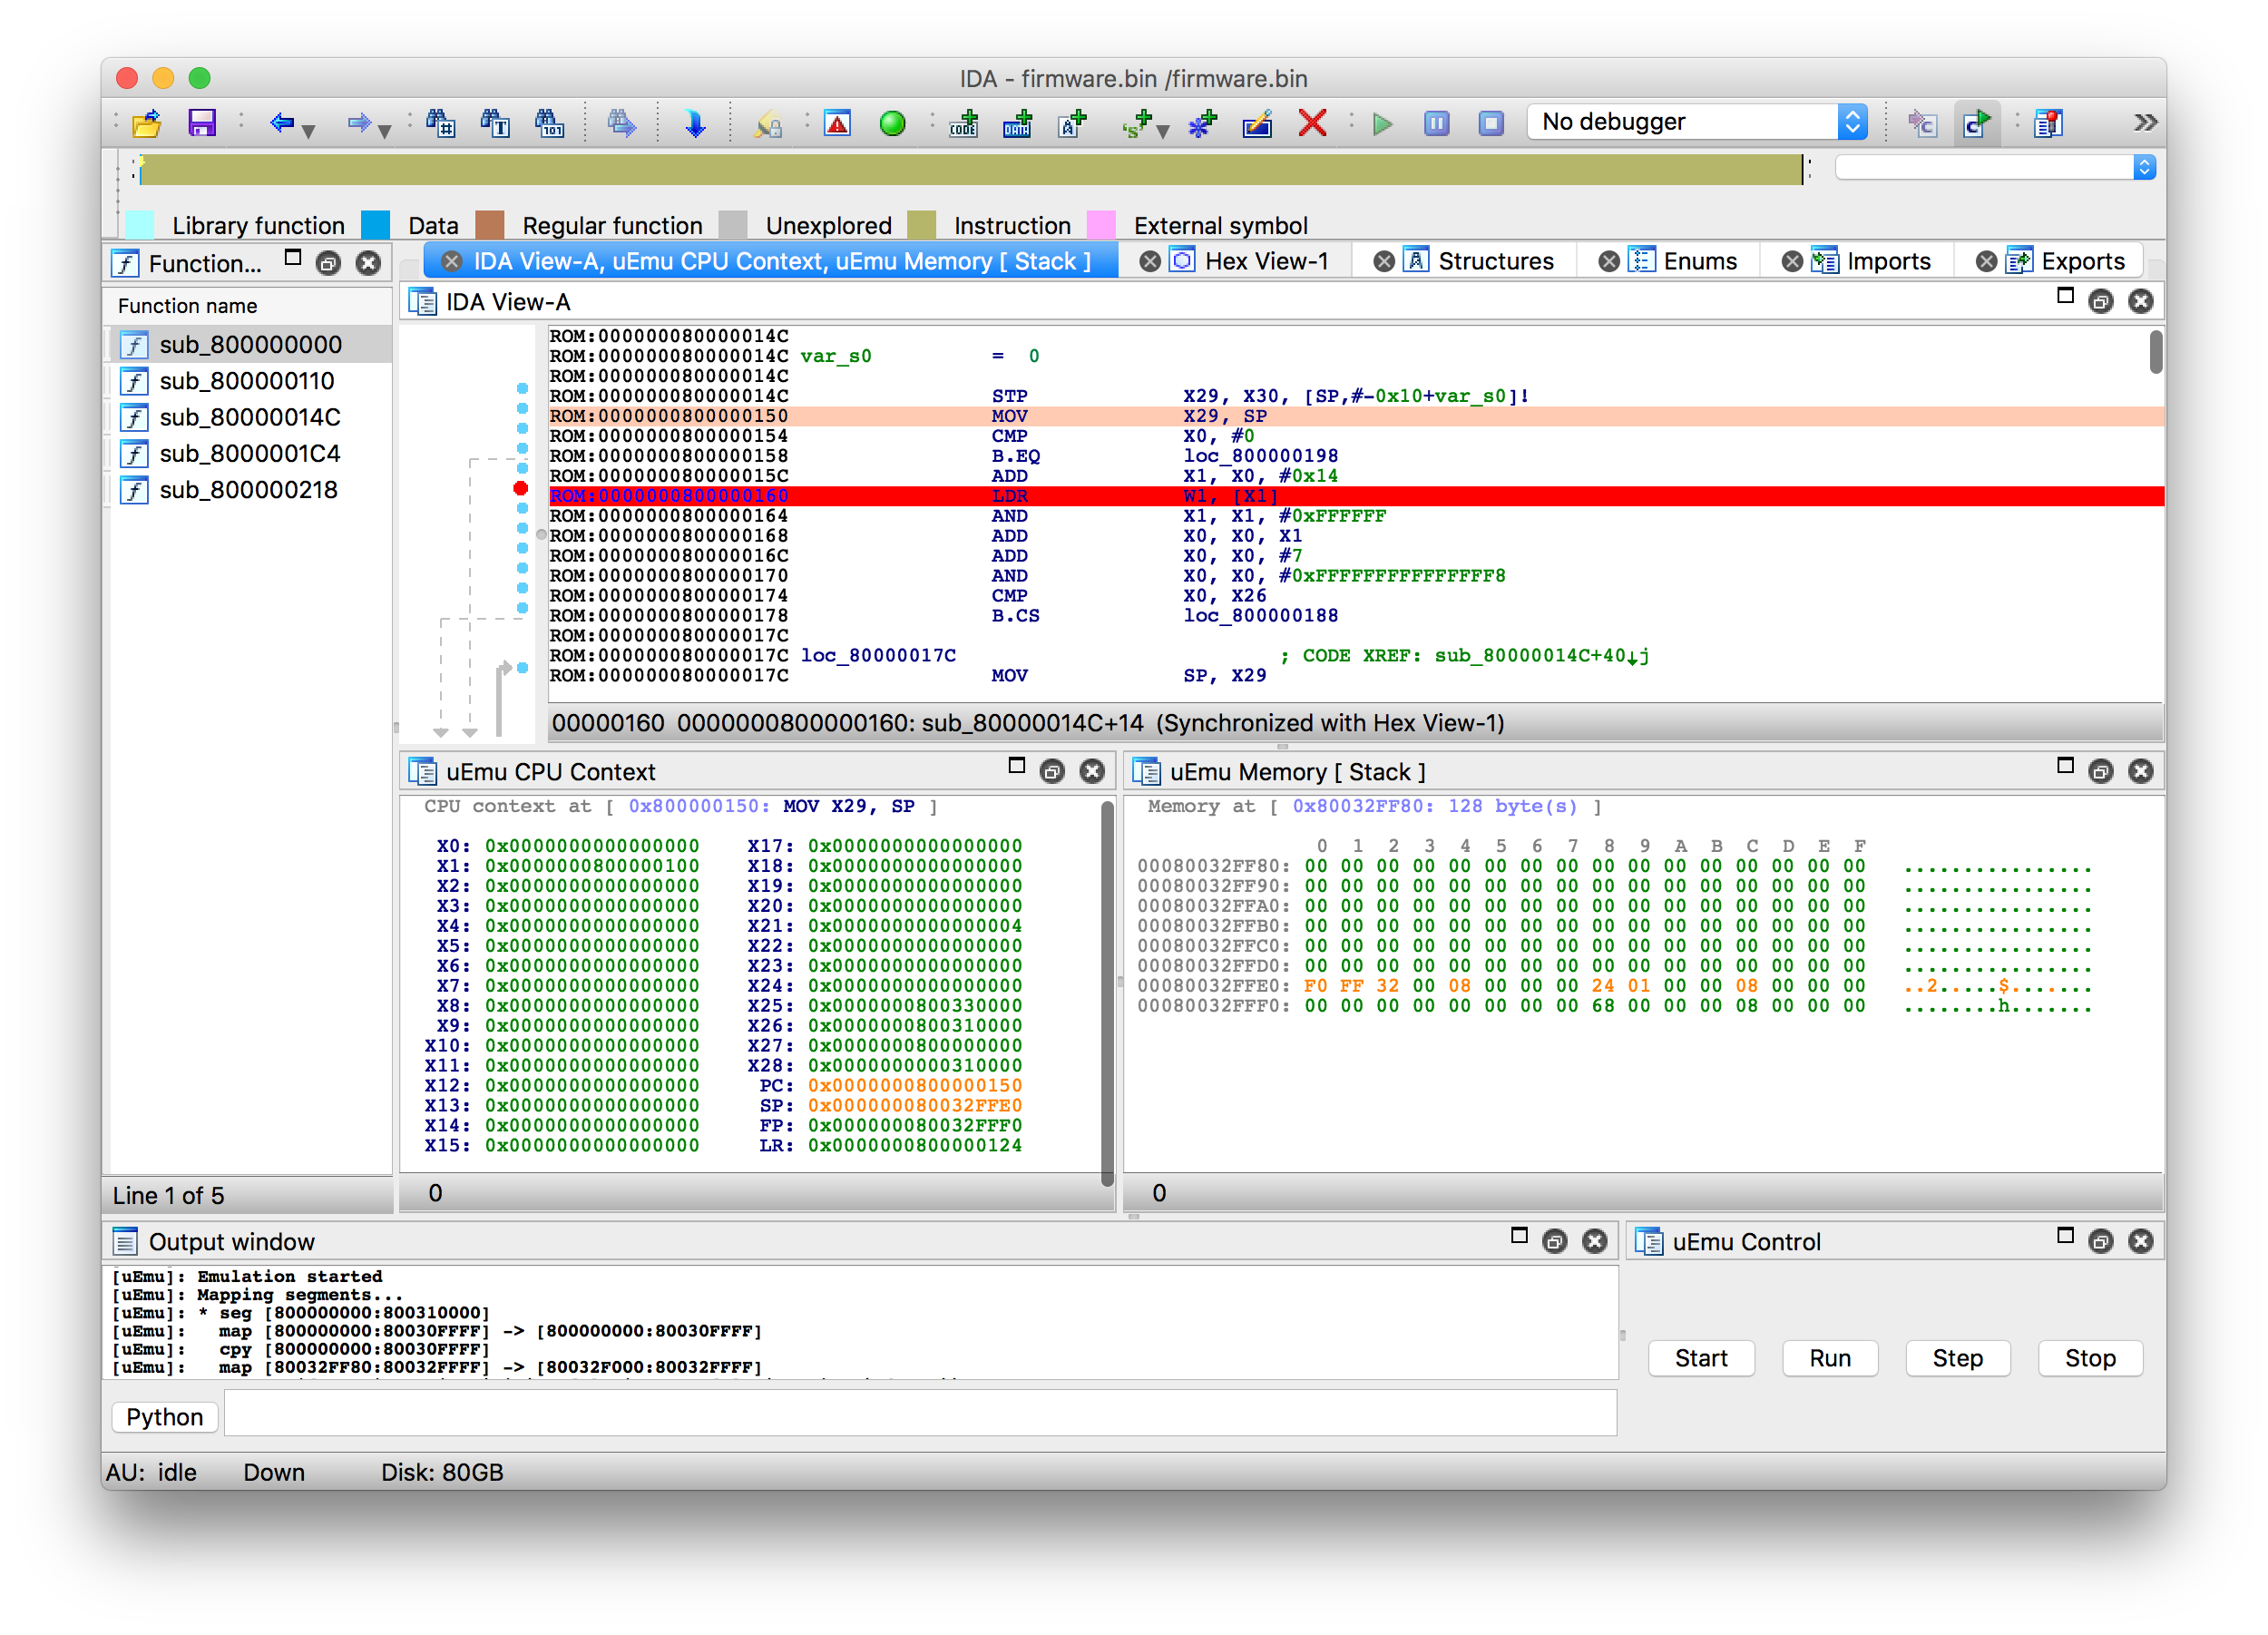Viewport: 2268px width, 1635px height.
Task: Toggle the red breakpoint dot at 0x160
Action: [520, 488]
